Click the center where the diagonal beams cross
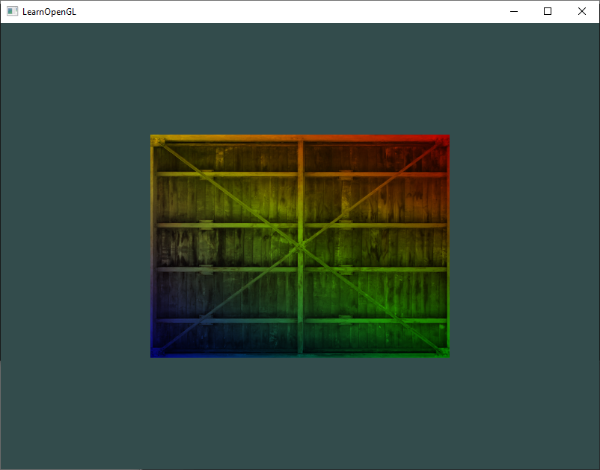This screenshot has width=600, height=470. 300,247
